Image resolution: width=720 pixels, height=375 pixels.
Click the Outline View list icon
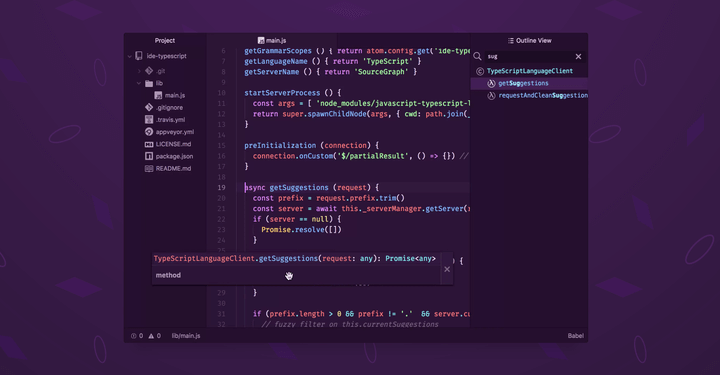(x=511, y=41)
